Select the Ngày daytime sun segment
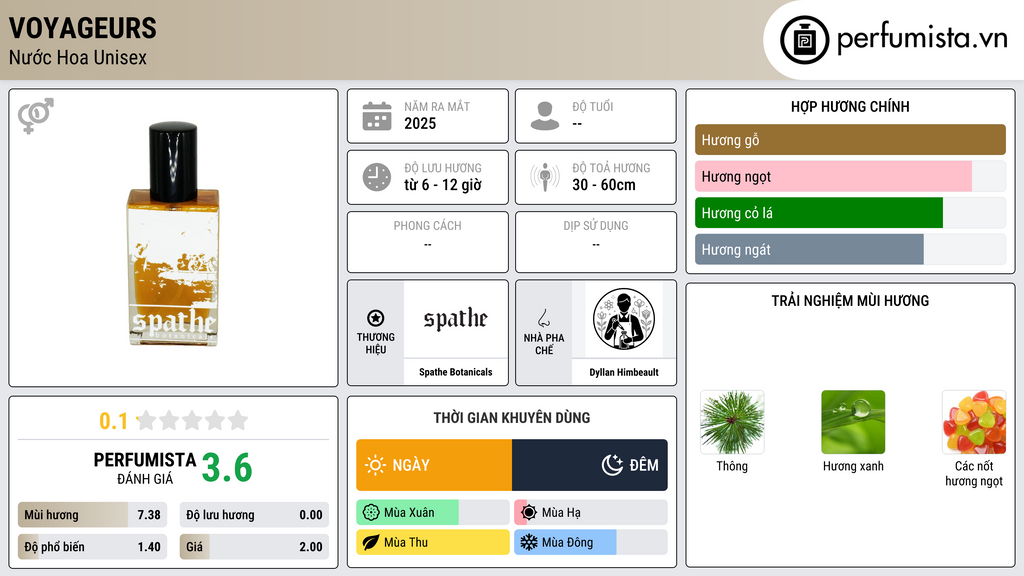Image resolution: width=1024 pixels, height=576 pixels. tap(434, 465)
